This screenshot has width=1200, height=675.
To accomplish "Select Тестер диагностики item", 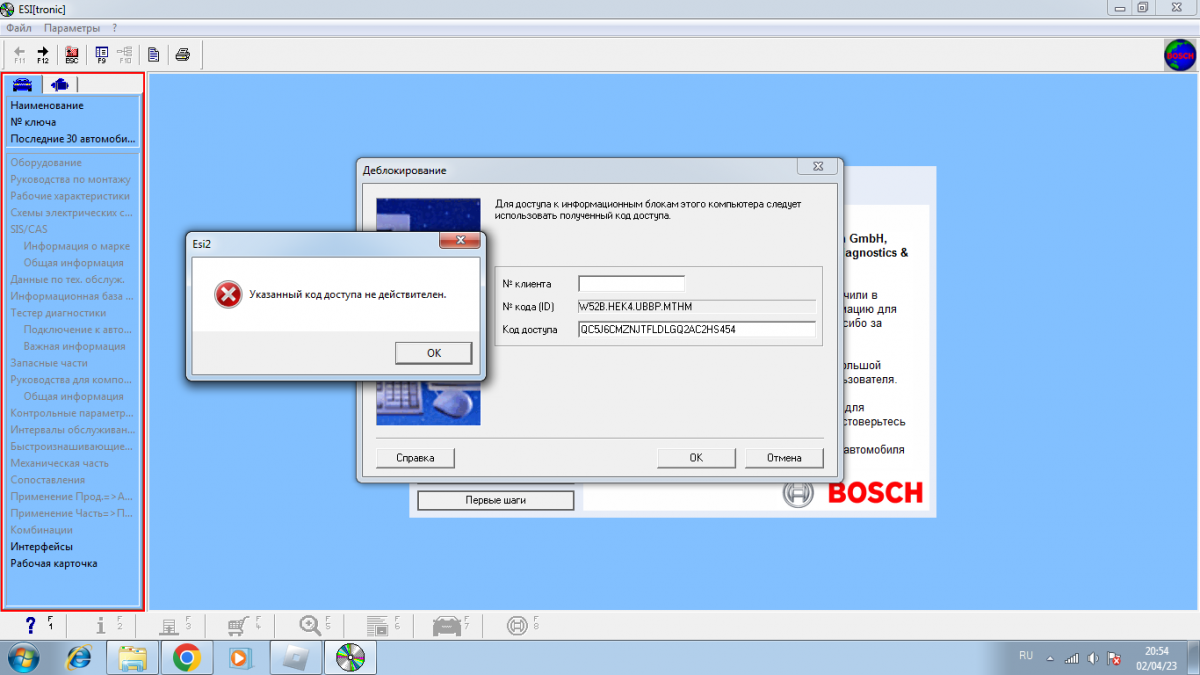I will [58, 312].
